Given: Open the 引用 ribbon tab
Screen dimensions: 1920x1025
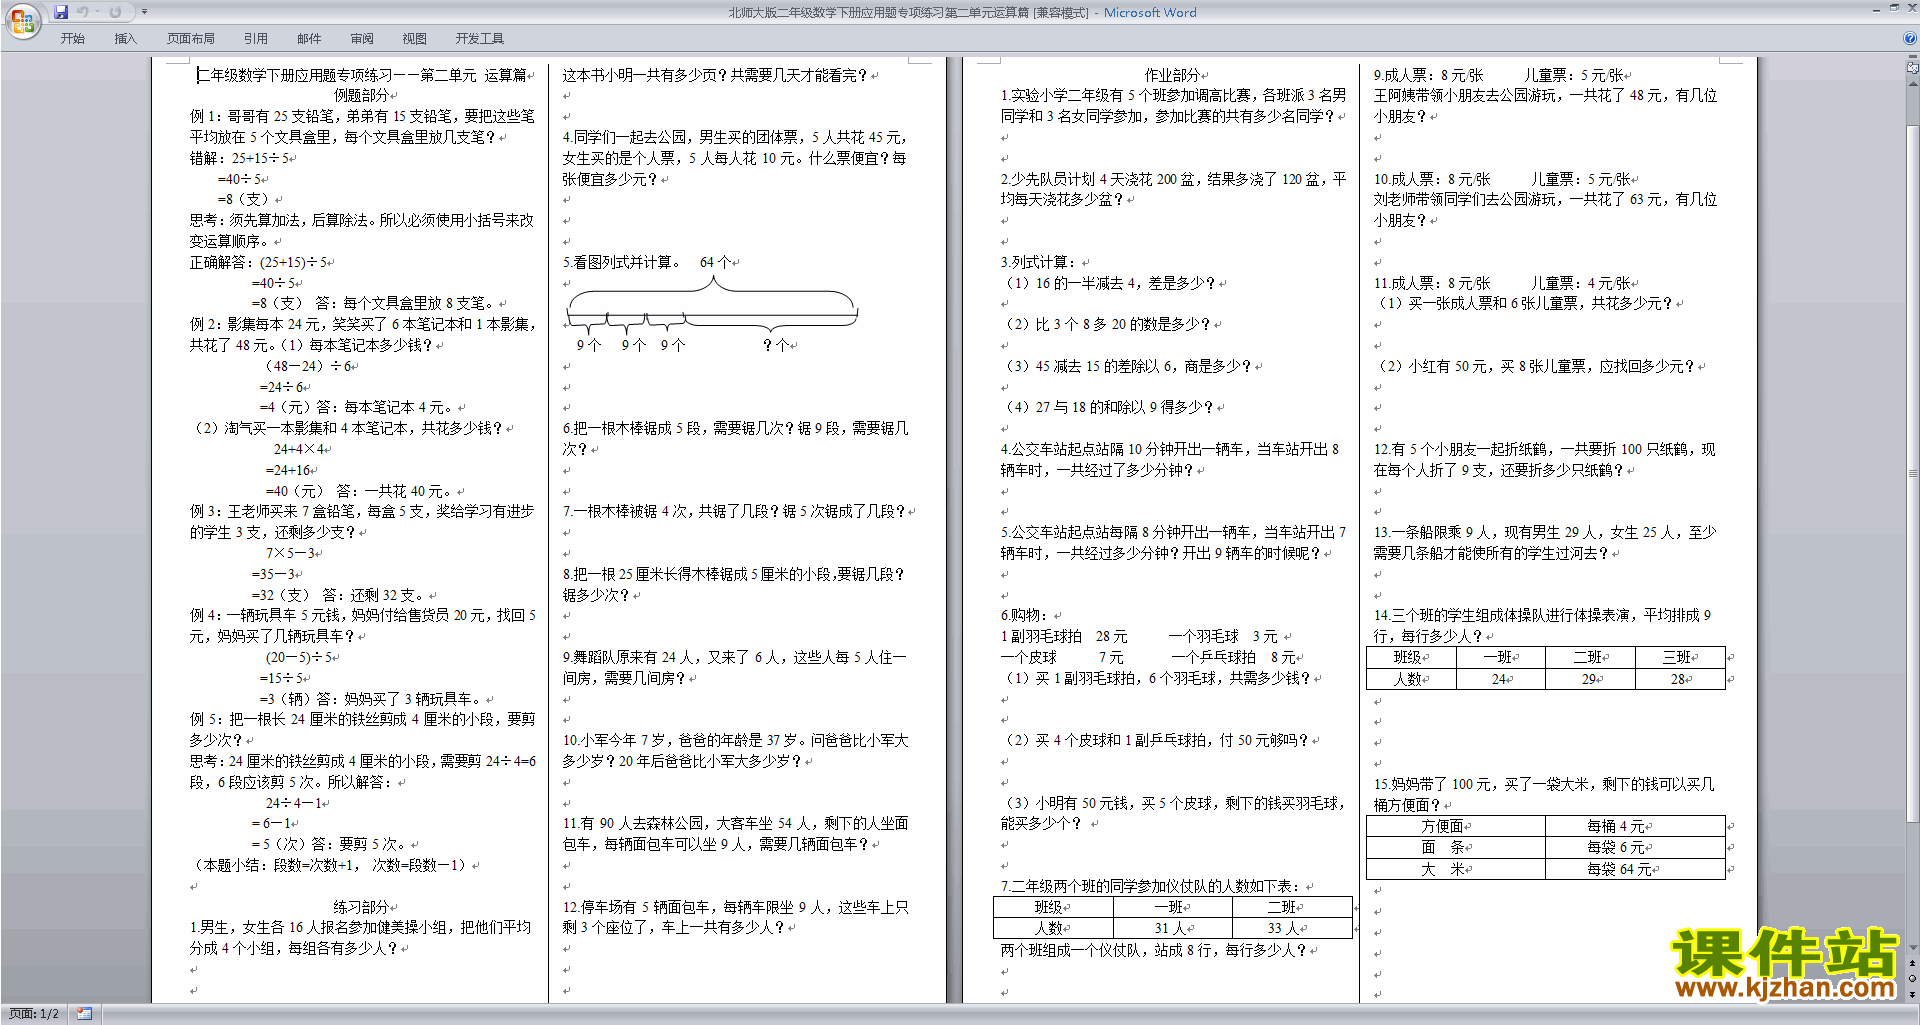Looking at the screenshot, I should [x=256, y=39].
